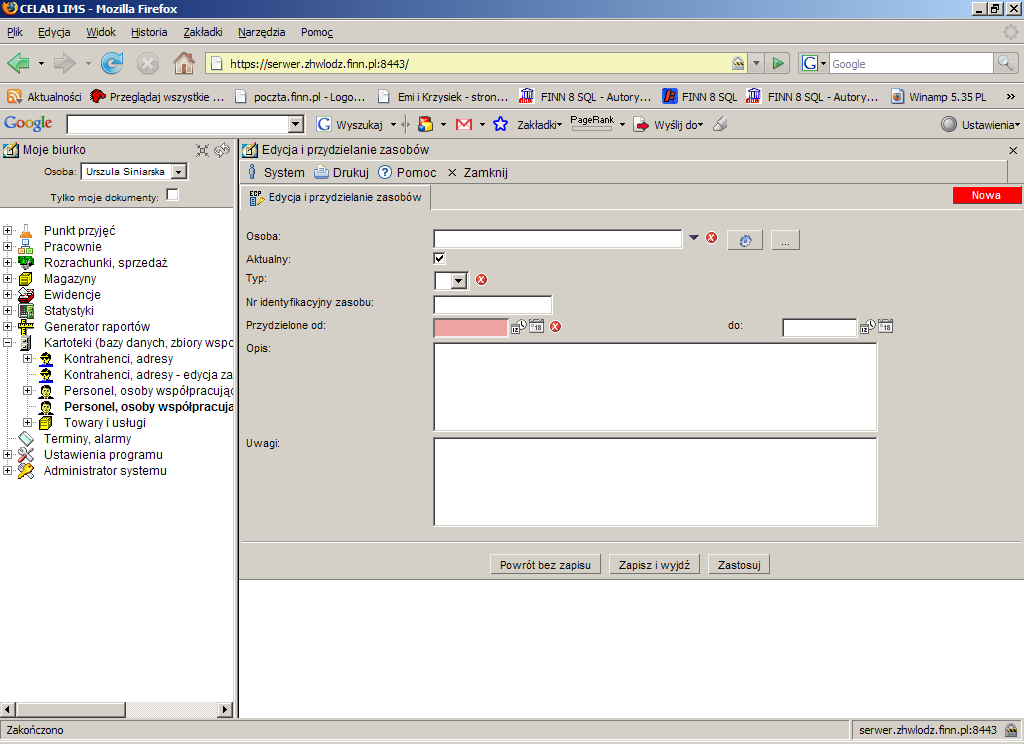Open address bar history dropdown

click(756, 63)
